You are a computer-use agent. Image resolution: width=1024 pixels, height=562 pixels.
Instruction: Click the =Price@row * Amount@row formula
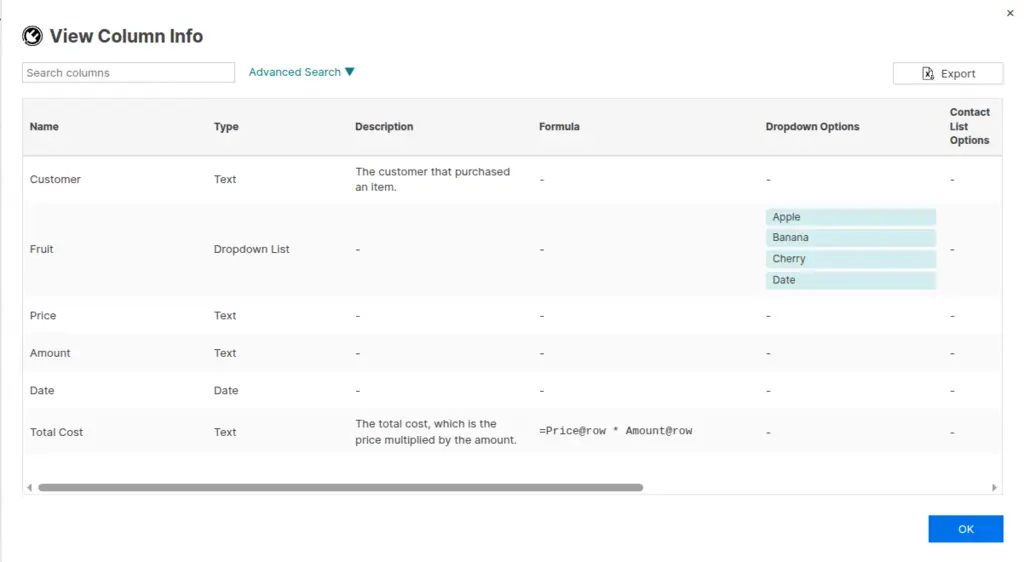pos(615,431)
